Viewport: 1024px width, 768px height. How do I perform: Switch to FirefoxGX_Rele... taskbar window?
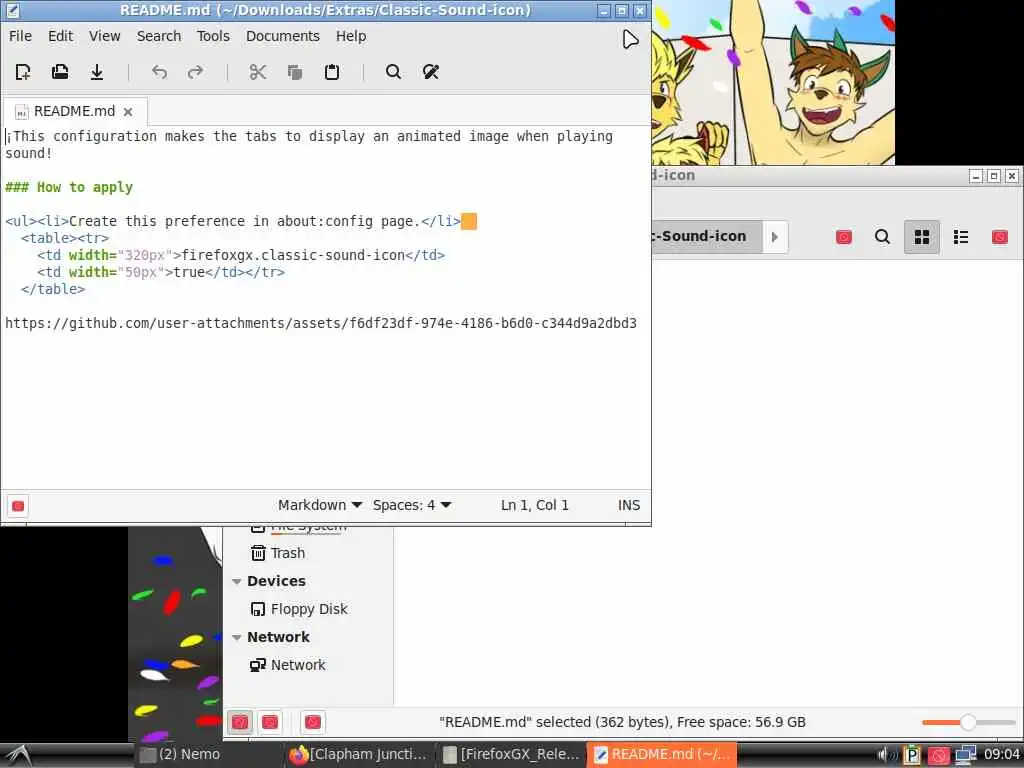click(x=511, y=755)
